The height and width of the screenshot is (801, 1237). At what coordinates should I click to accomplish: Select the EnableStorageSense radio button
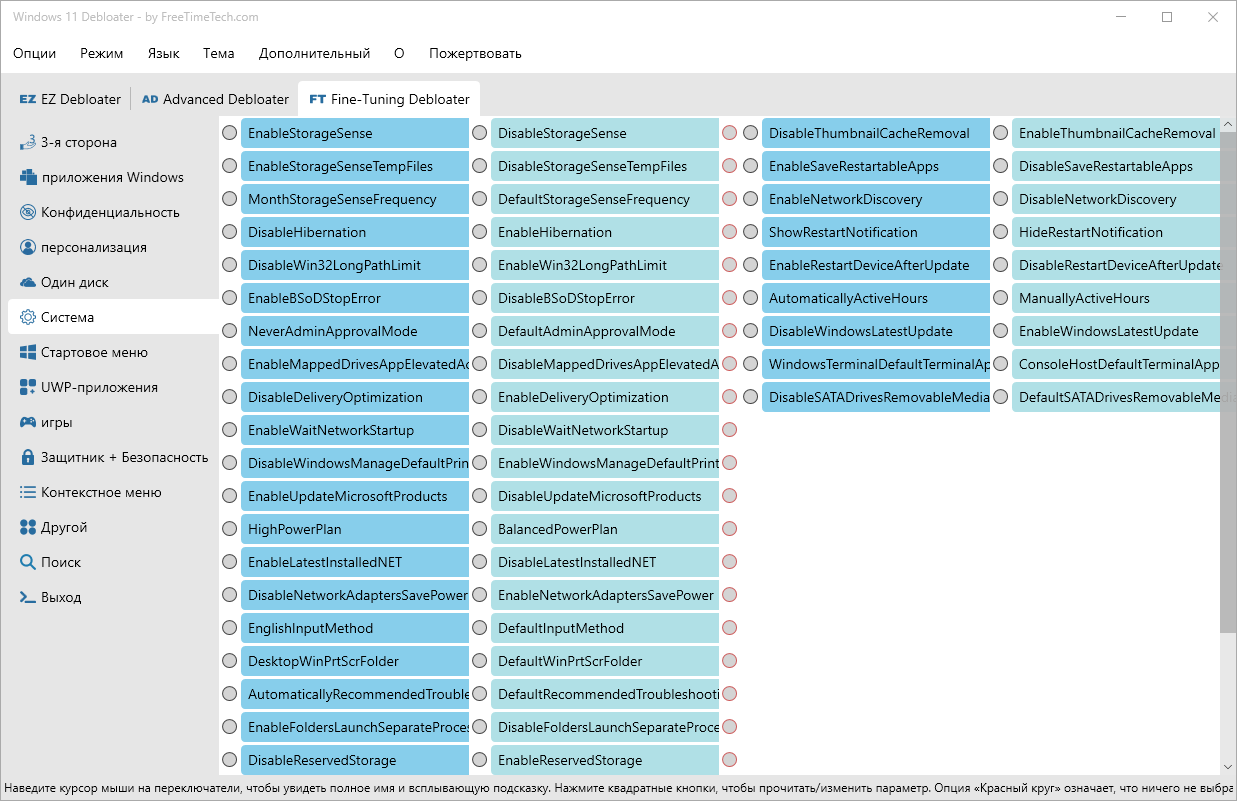(x=229, y=133)
